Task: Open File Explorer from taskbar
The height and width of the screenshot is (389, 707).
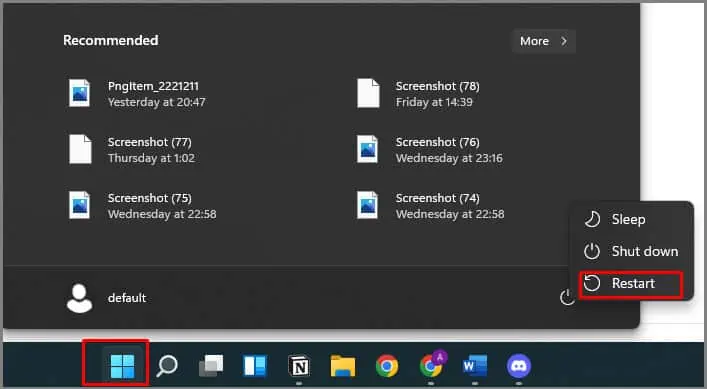Action: tap(343, 366)
